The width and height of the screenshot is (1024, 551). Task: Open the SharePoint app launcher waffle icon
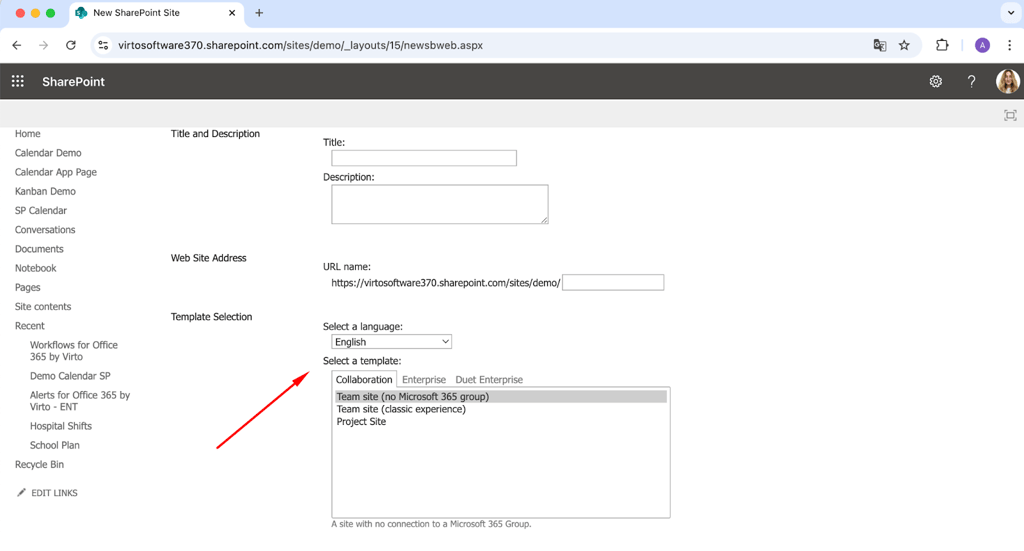(x=18, y=82)
